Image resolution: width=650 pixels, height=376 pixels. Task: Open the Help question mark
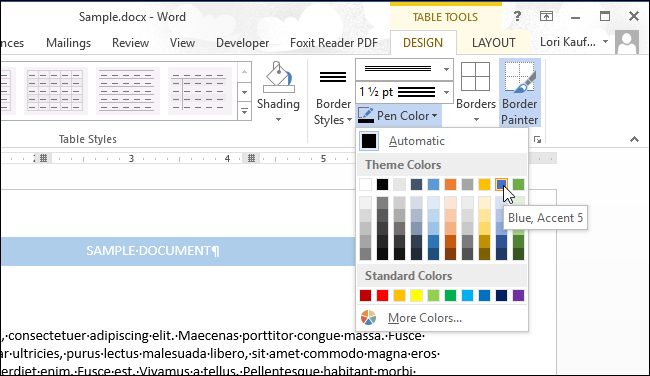(x=517, y=17)
